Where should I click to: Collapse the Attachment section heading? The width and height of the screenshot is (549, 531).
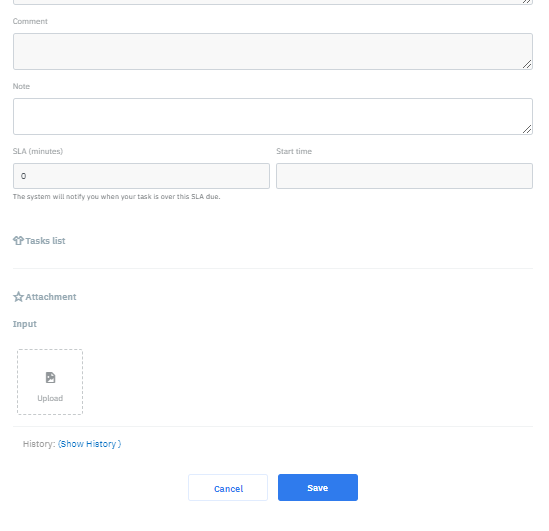[51, 297]
